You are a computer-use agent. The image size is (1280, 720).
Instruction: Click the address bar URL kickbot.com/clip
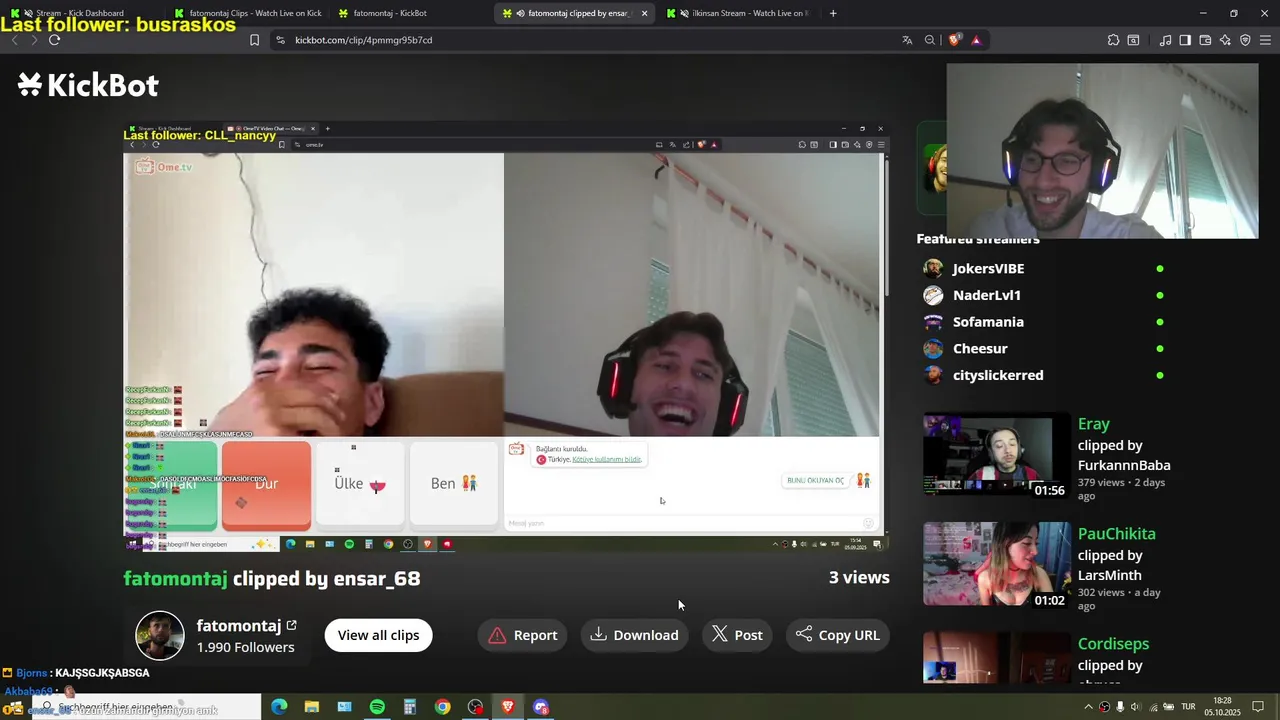[363, 40]
